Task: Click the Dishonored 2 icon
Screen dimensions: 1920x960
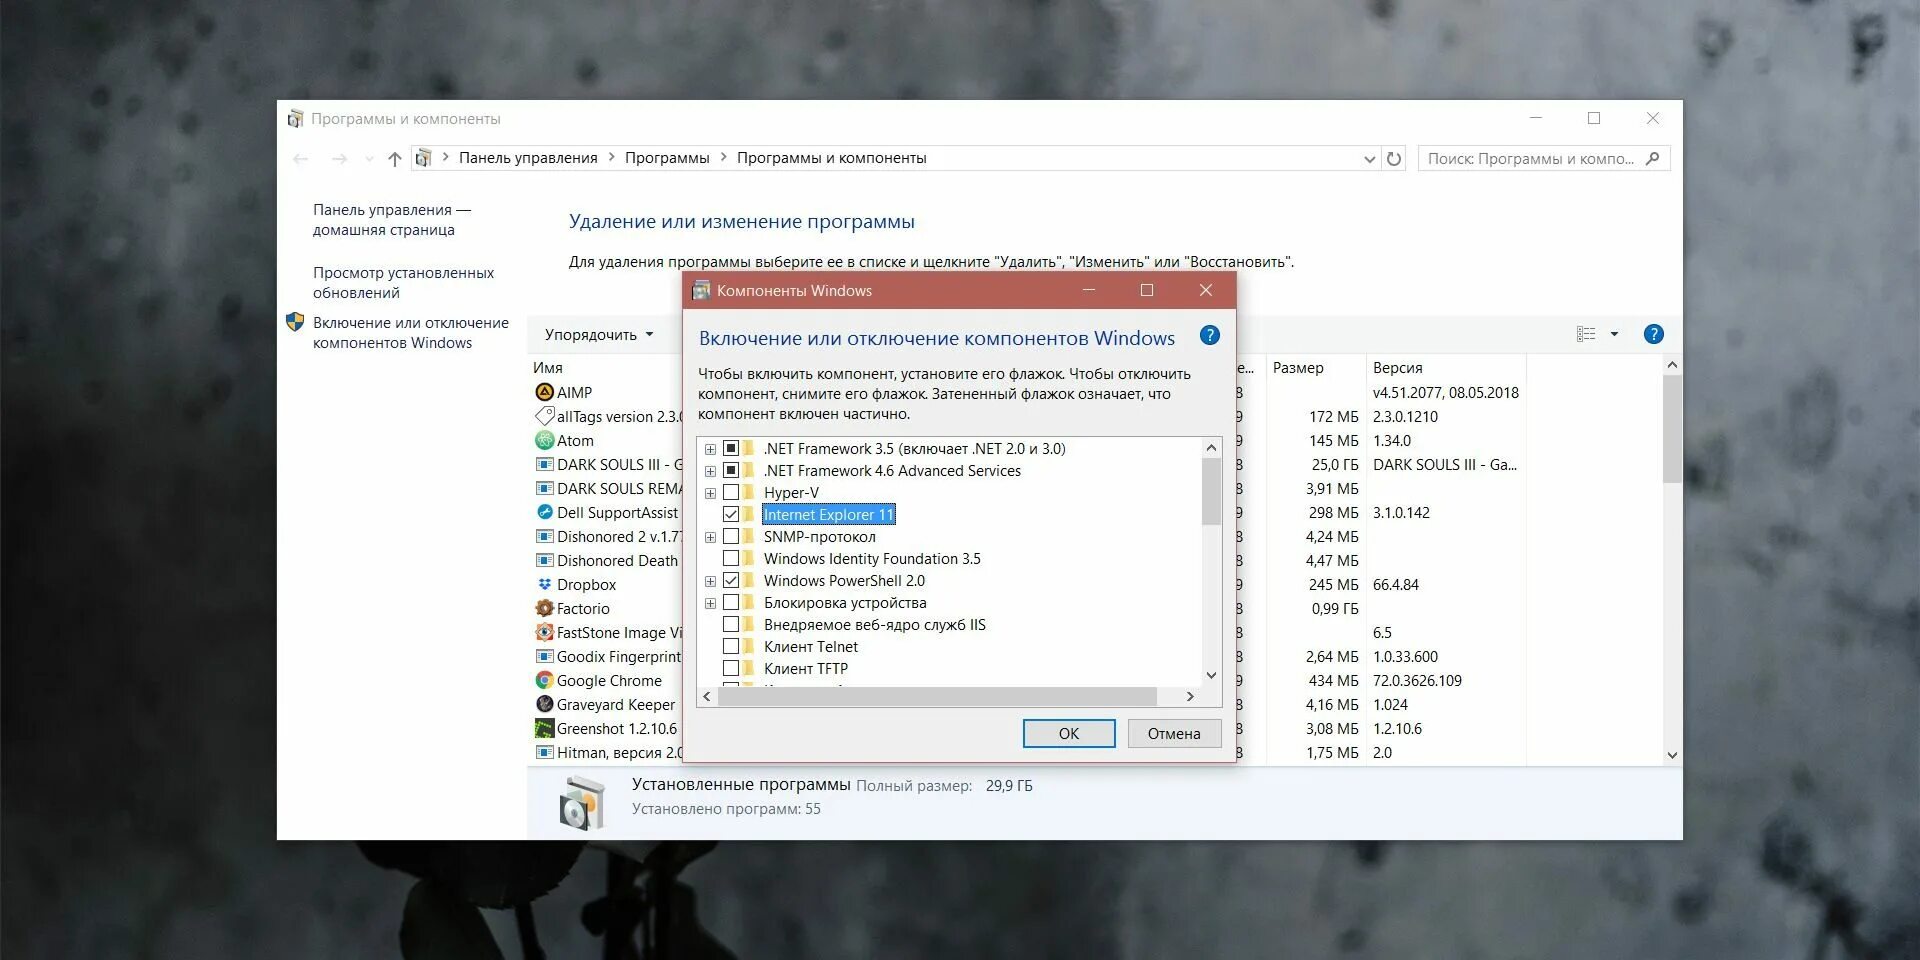Action: 544,536
